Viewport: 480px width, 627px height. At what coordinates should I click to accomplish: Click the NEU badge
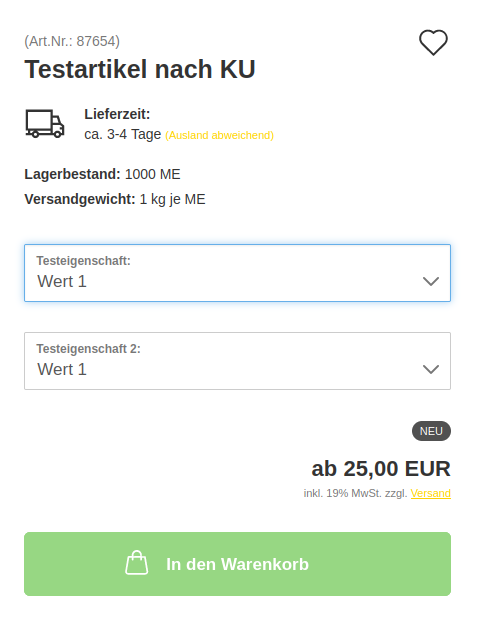click(431, 431)
